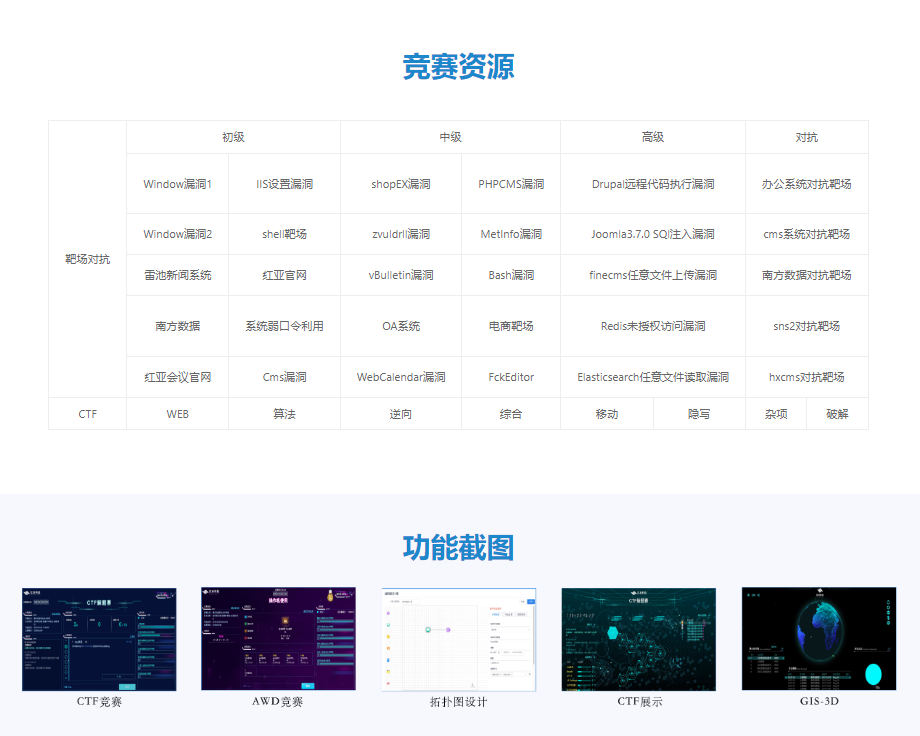This screenshot has height=736, width=920.
Task: Click the Window漏洞1 cell
Action: point(177,184)
